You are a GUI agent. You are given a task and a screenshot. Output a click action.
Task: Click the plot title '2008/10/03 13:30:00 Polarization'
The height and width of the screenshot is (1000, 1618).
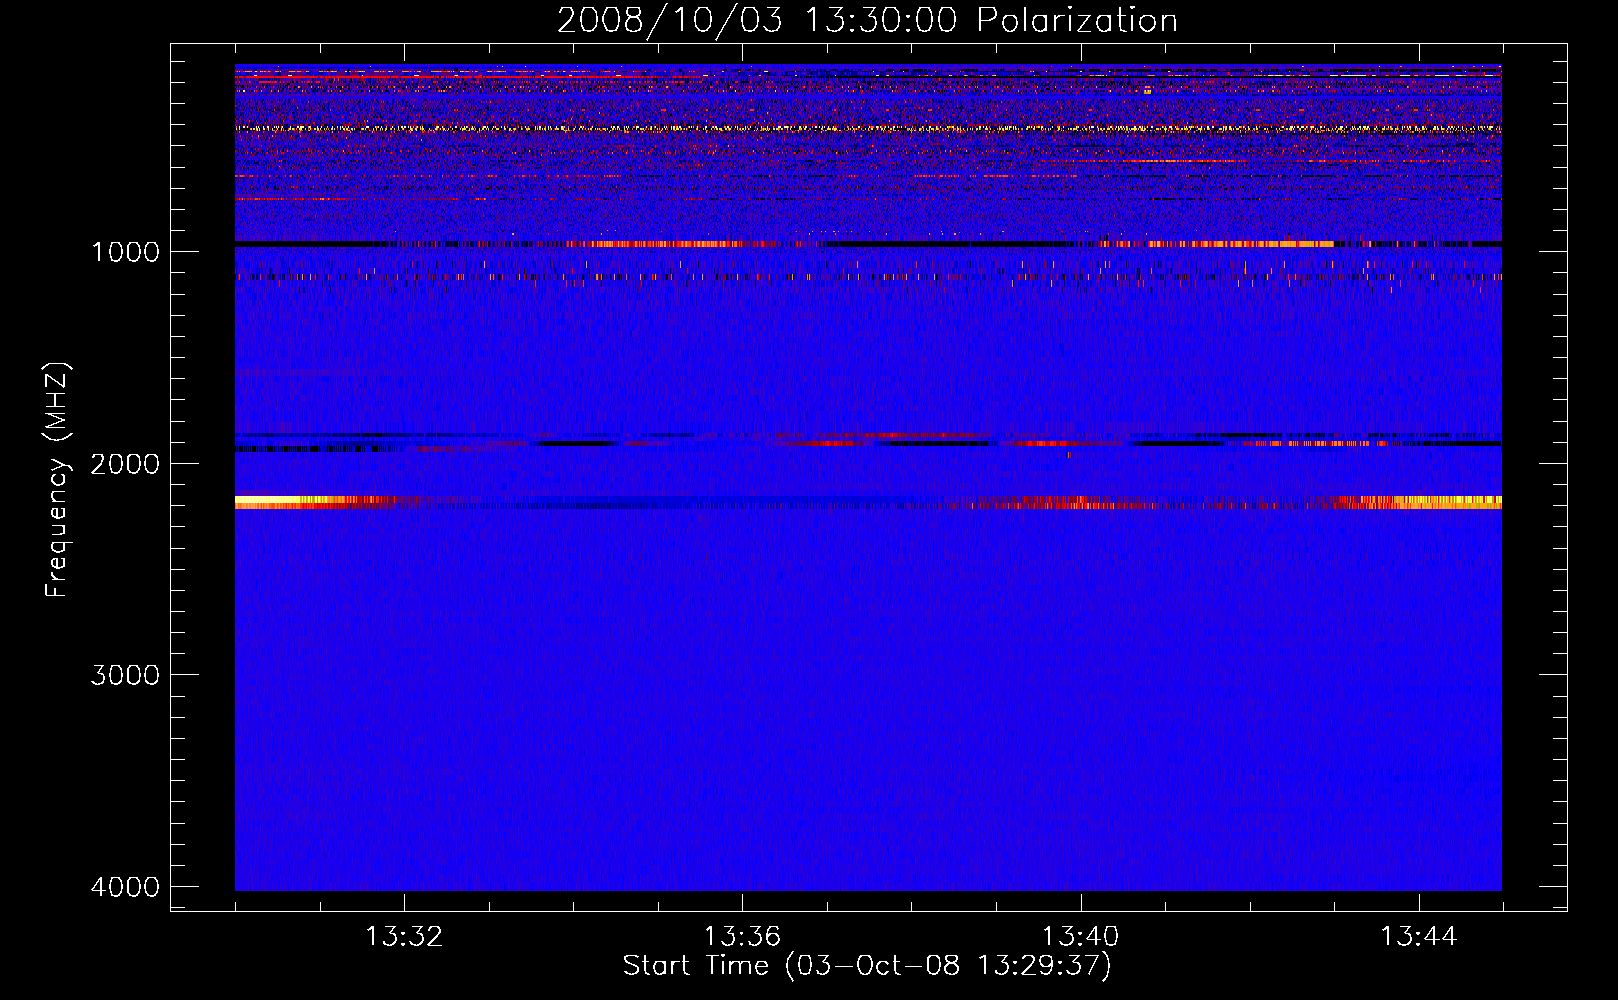[867, 20]
